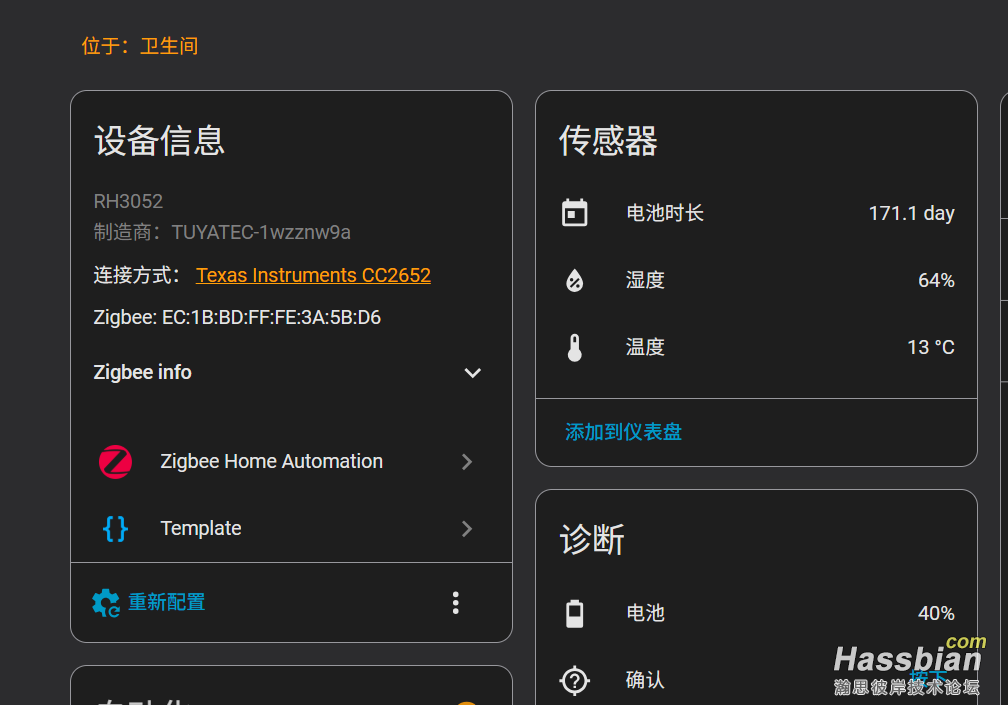
Task: Click the thermometer icon beside 温度
Action: (574, 347)
